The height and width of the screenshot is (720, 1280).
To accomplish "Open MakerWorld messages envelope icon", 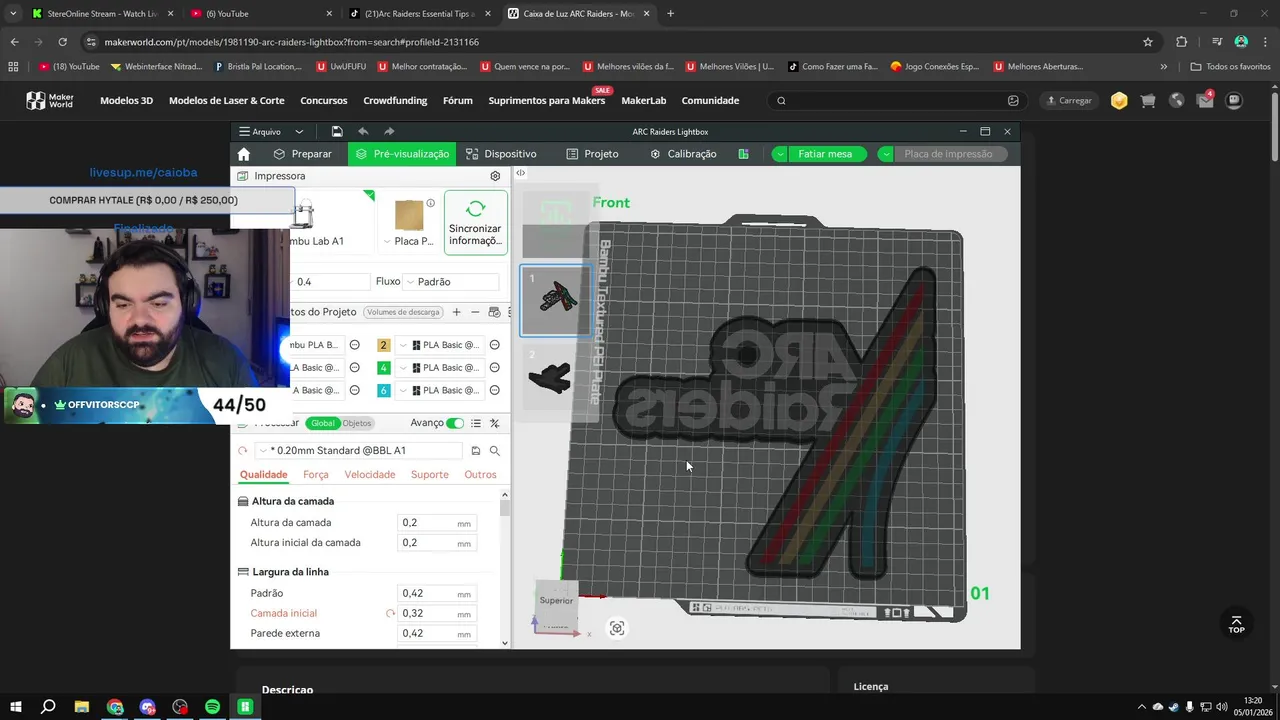I will pyautogui.click(x=1205, y=100).
